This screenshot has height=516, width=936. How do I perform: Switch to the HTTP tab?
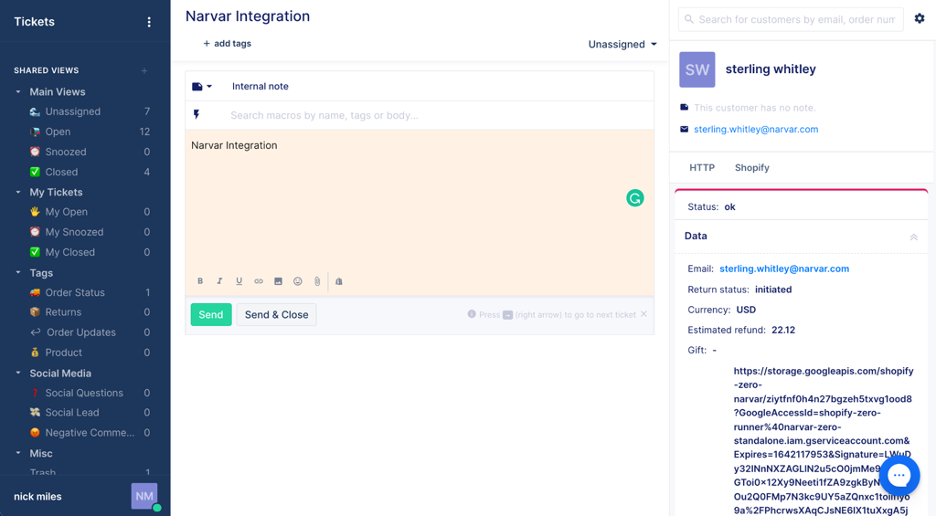(x=702, y=168)
